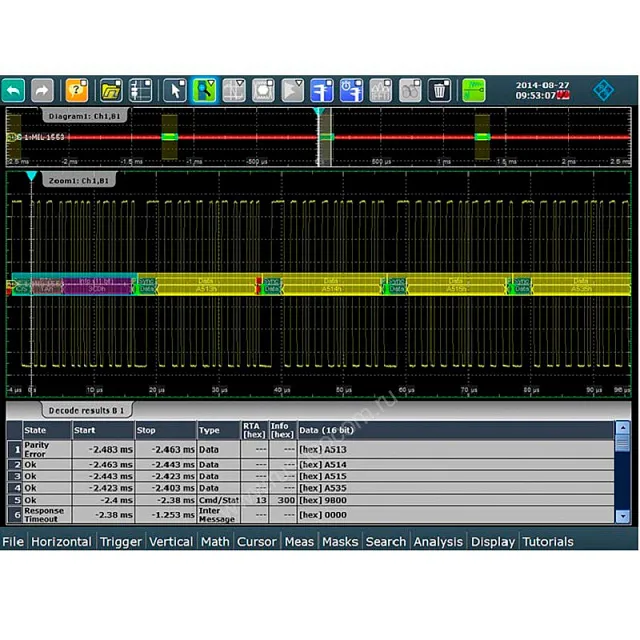Select the Response Timeout decode row
Viewport: 640px width, 640px height.
(300, 515)
